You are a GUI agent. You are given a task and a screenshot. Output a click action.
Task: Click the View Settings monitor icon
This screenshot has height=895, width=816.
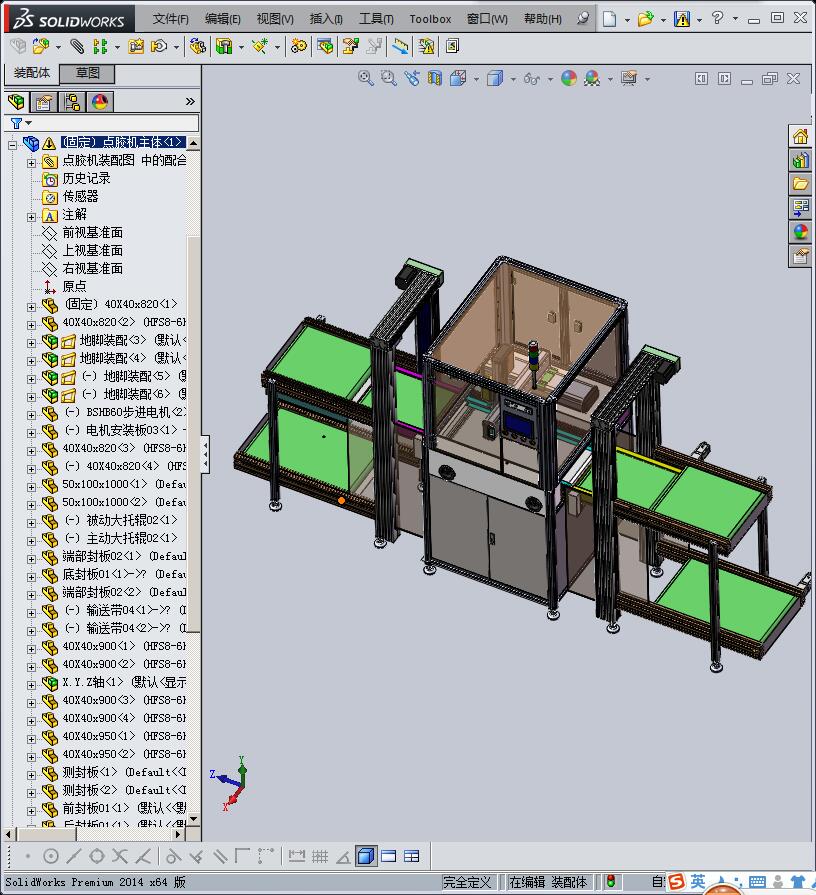629,78
